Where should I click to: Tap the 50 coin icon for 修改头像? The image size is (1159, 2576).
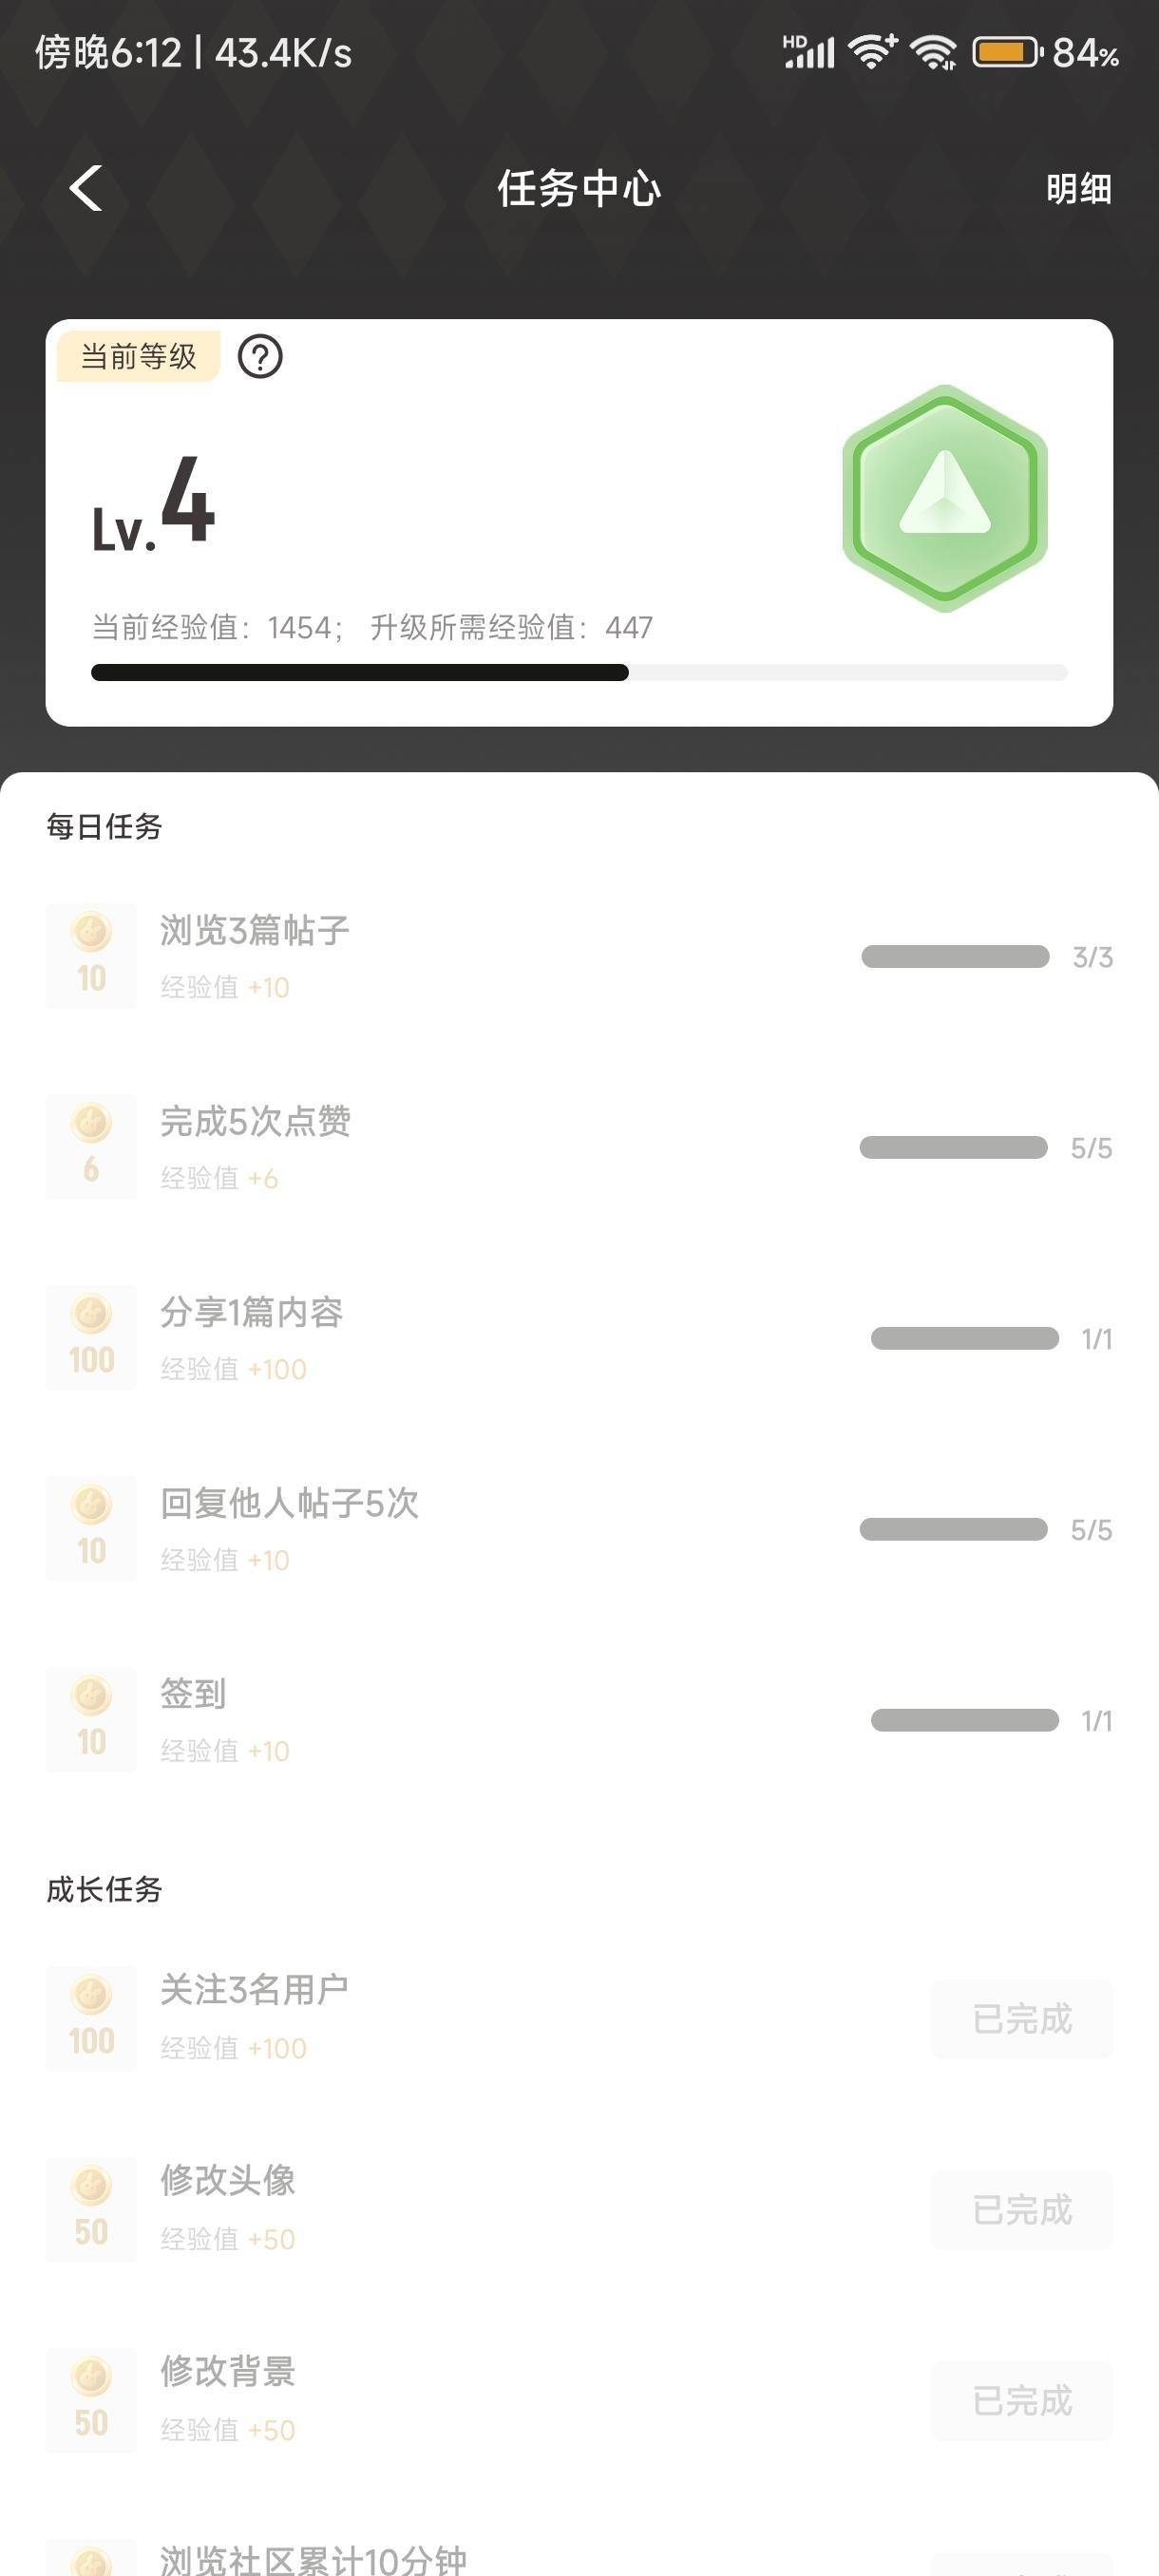(x=91, y=2210)
